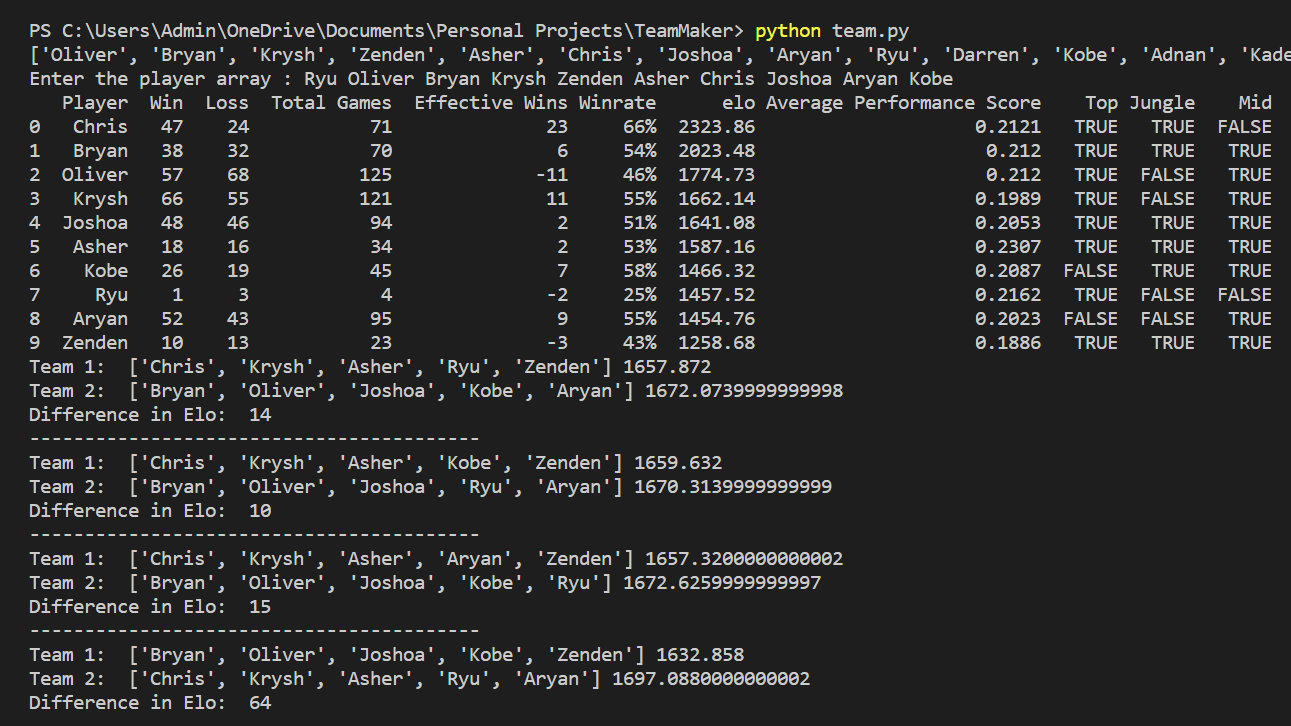Click team average 1657.872

(667, 367)
